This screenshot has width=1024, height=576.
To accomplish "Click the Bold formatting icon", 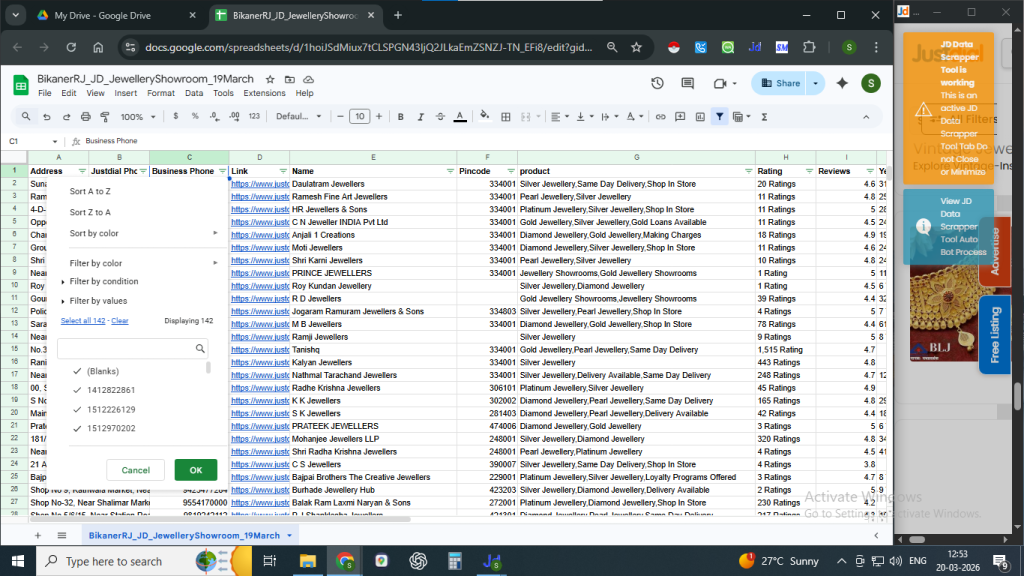I will [400, 116].
